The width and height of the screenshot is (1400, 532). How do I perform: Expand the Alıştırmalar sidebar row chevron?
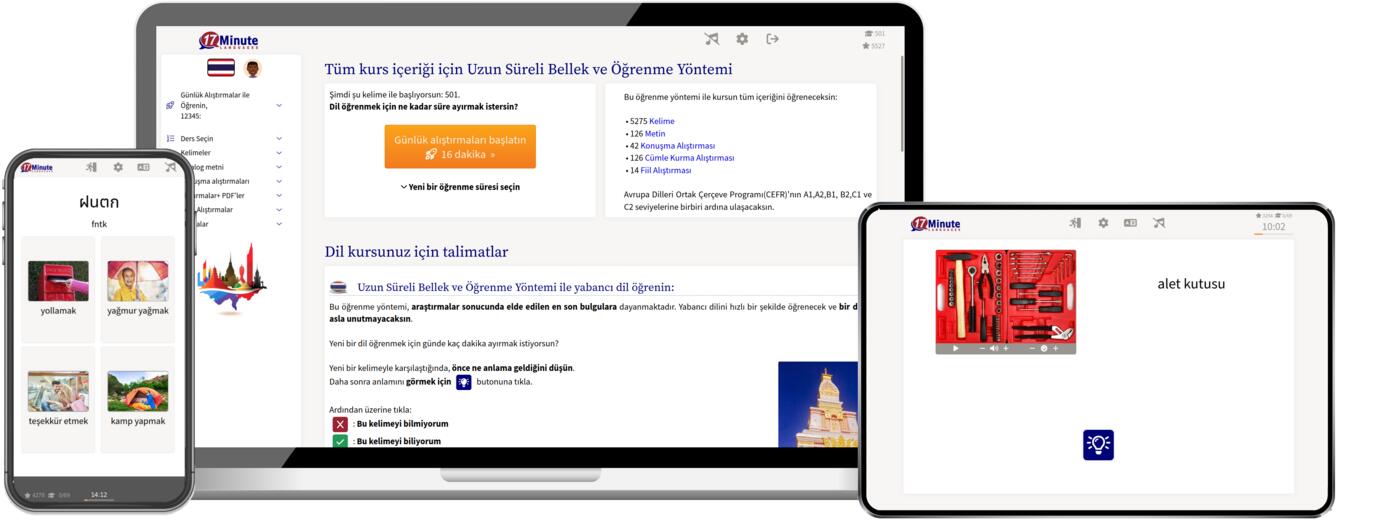pyautogui.click(x=279, y=210)
